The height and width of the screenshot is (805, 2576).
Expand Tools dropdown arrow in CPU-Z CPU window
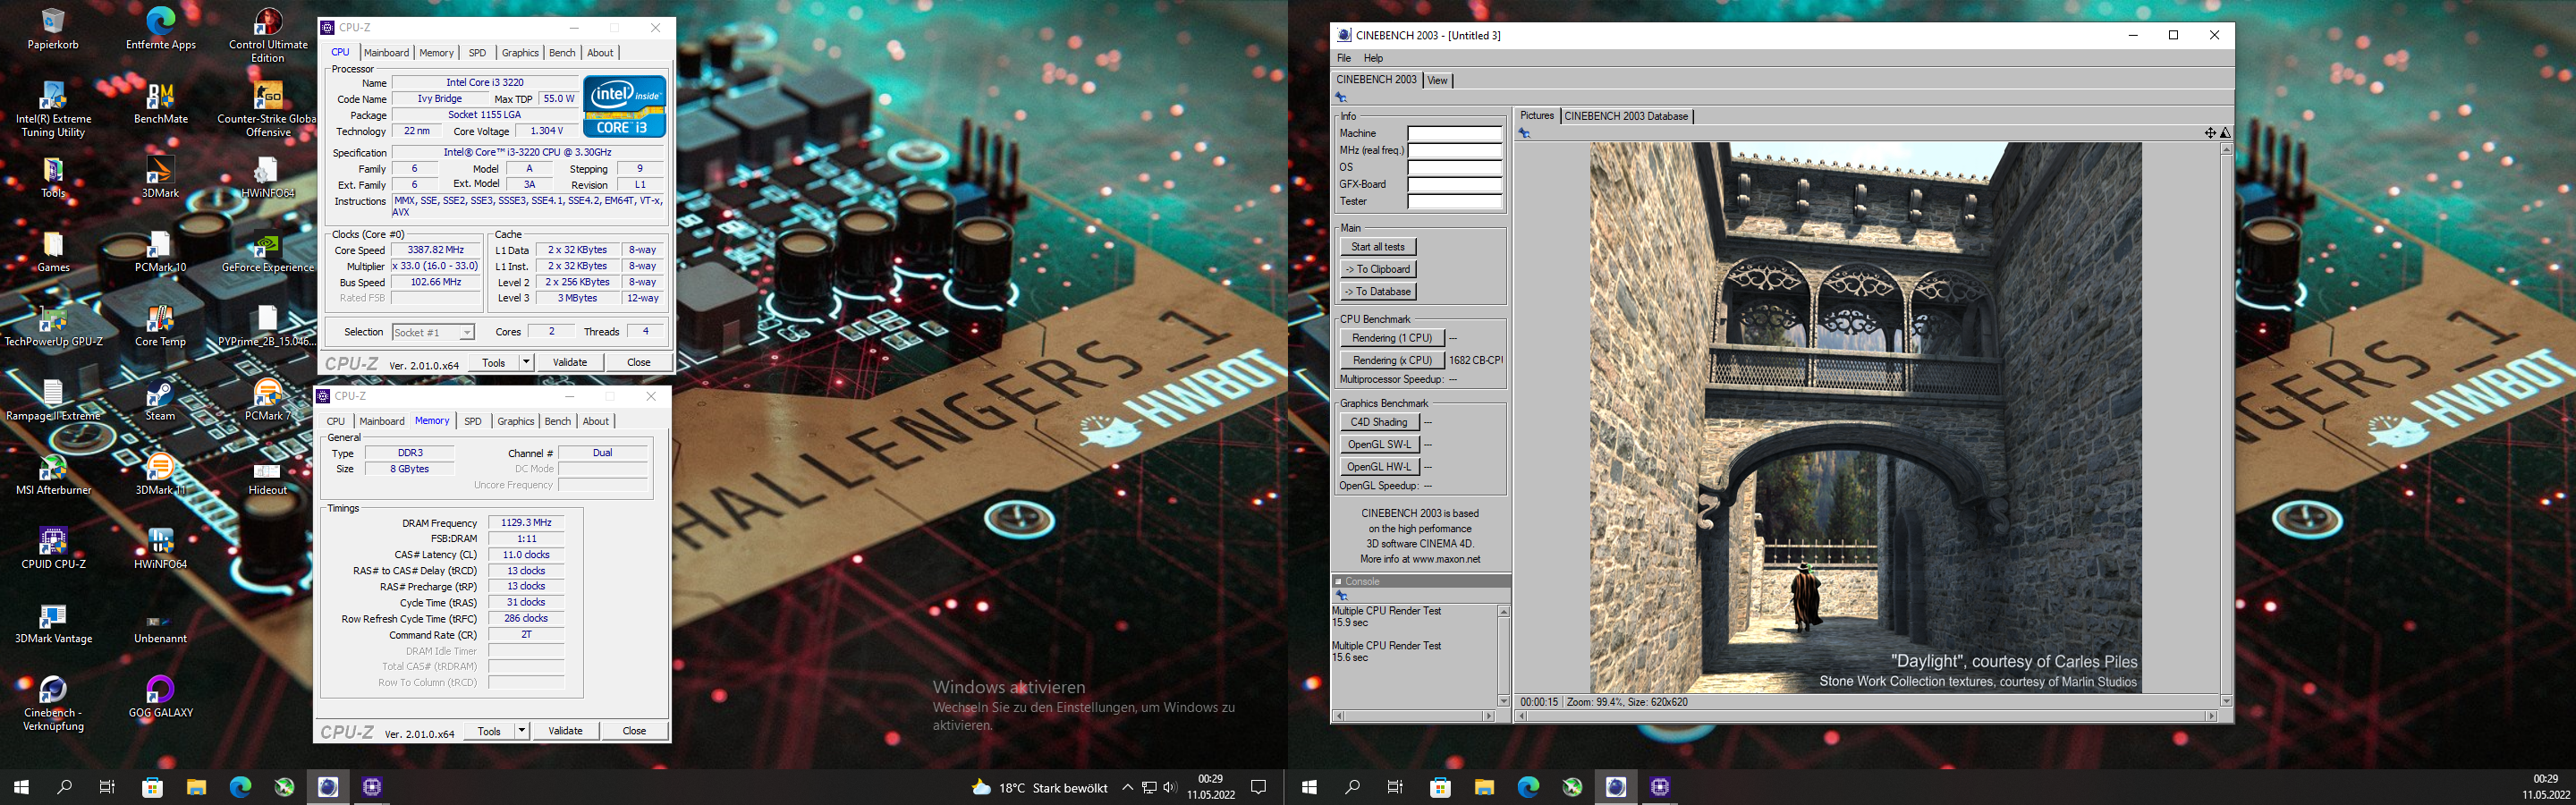point(526,362)
